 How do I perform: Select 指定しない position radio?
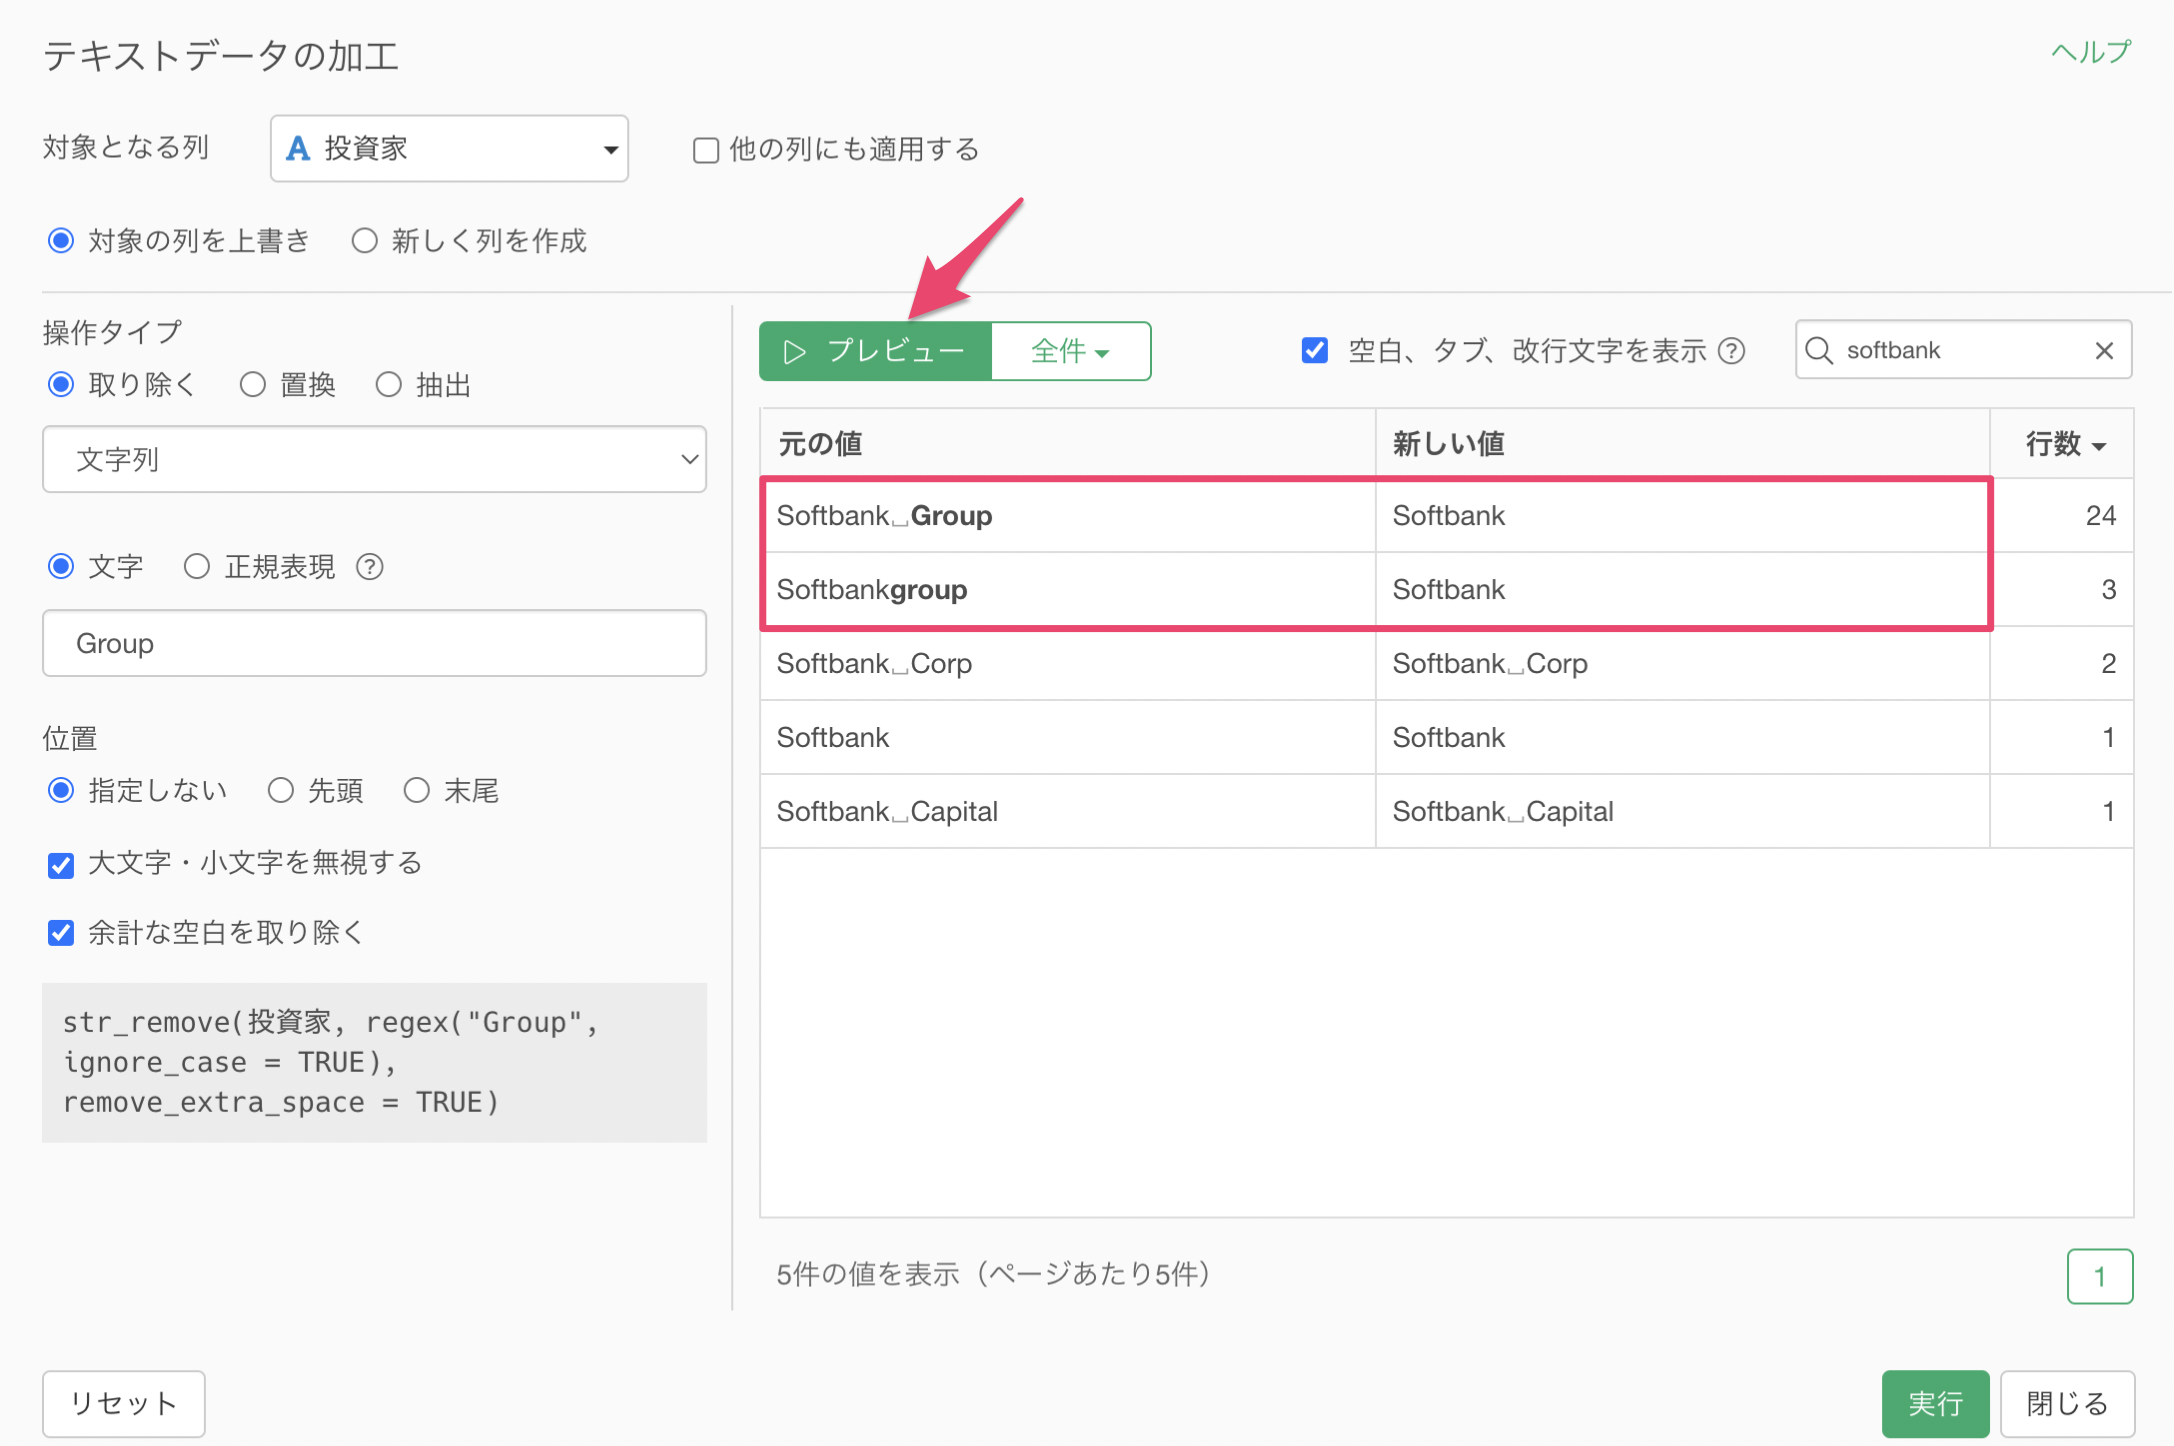pos(61,791)
